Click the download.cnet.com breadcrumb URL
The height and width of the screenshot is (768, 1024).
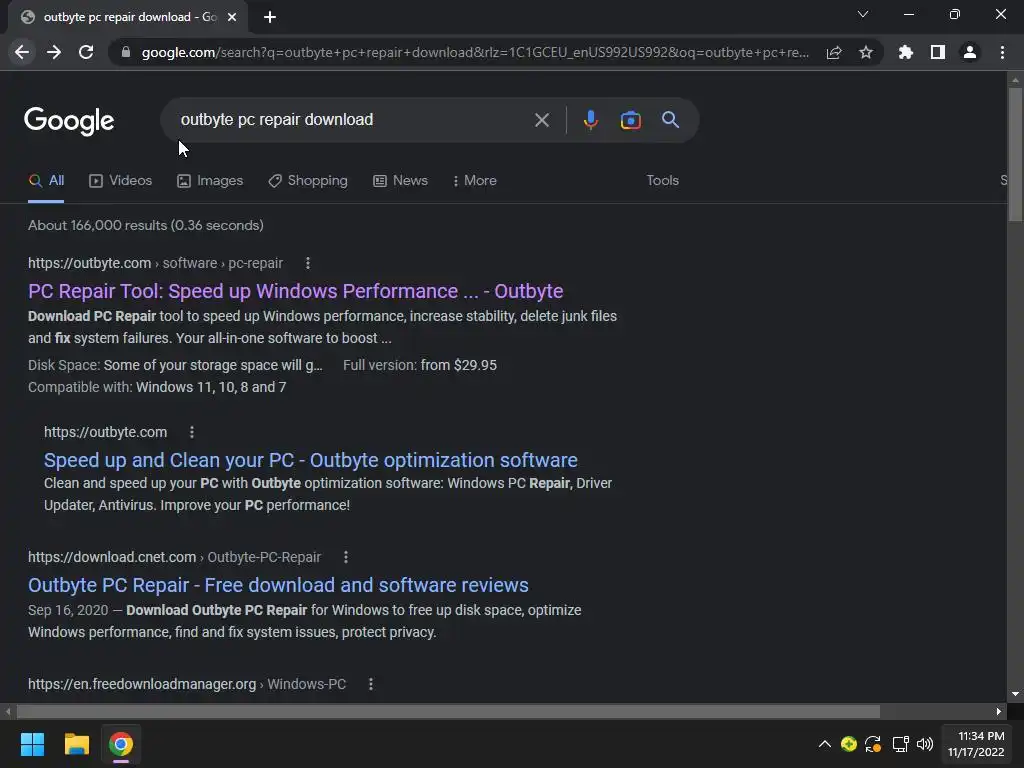[174, 557]
